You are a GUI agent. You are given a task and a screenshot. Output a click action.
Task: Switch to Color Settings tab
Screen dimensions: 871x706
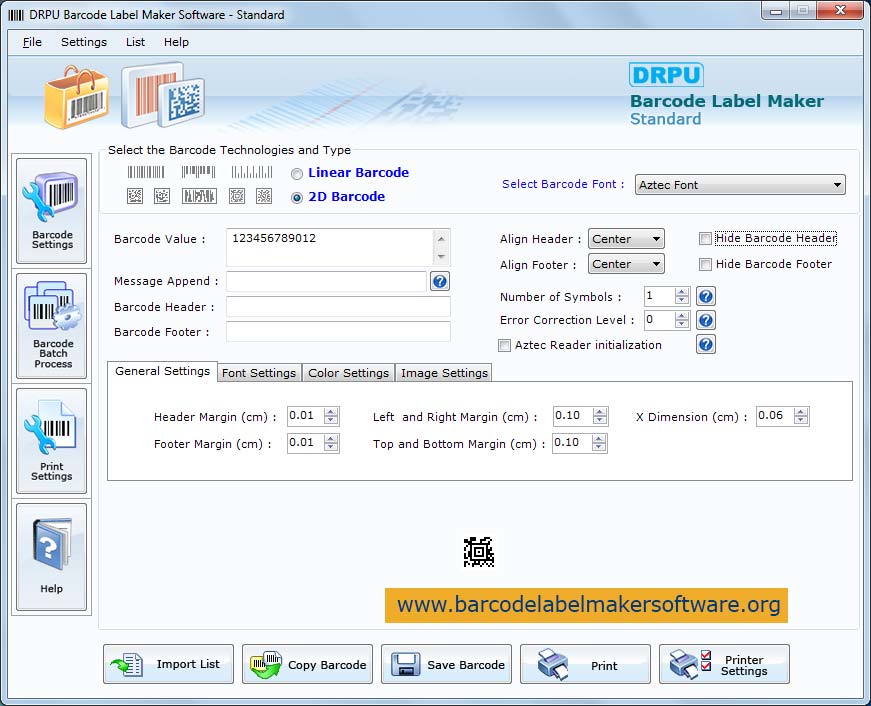(x=348, y=373)
